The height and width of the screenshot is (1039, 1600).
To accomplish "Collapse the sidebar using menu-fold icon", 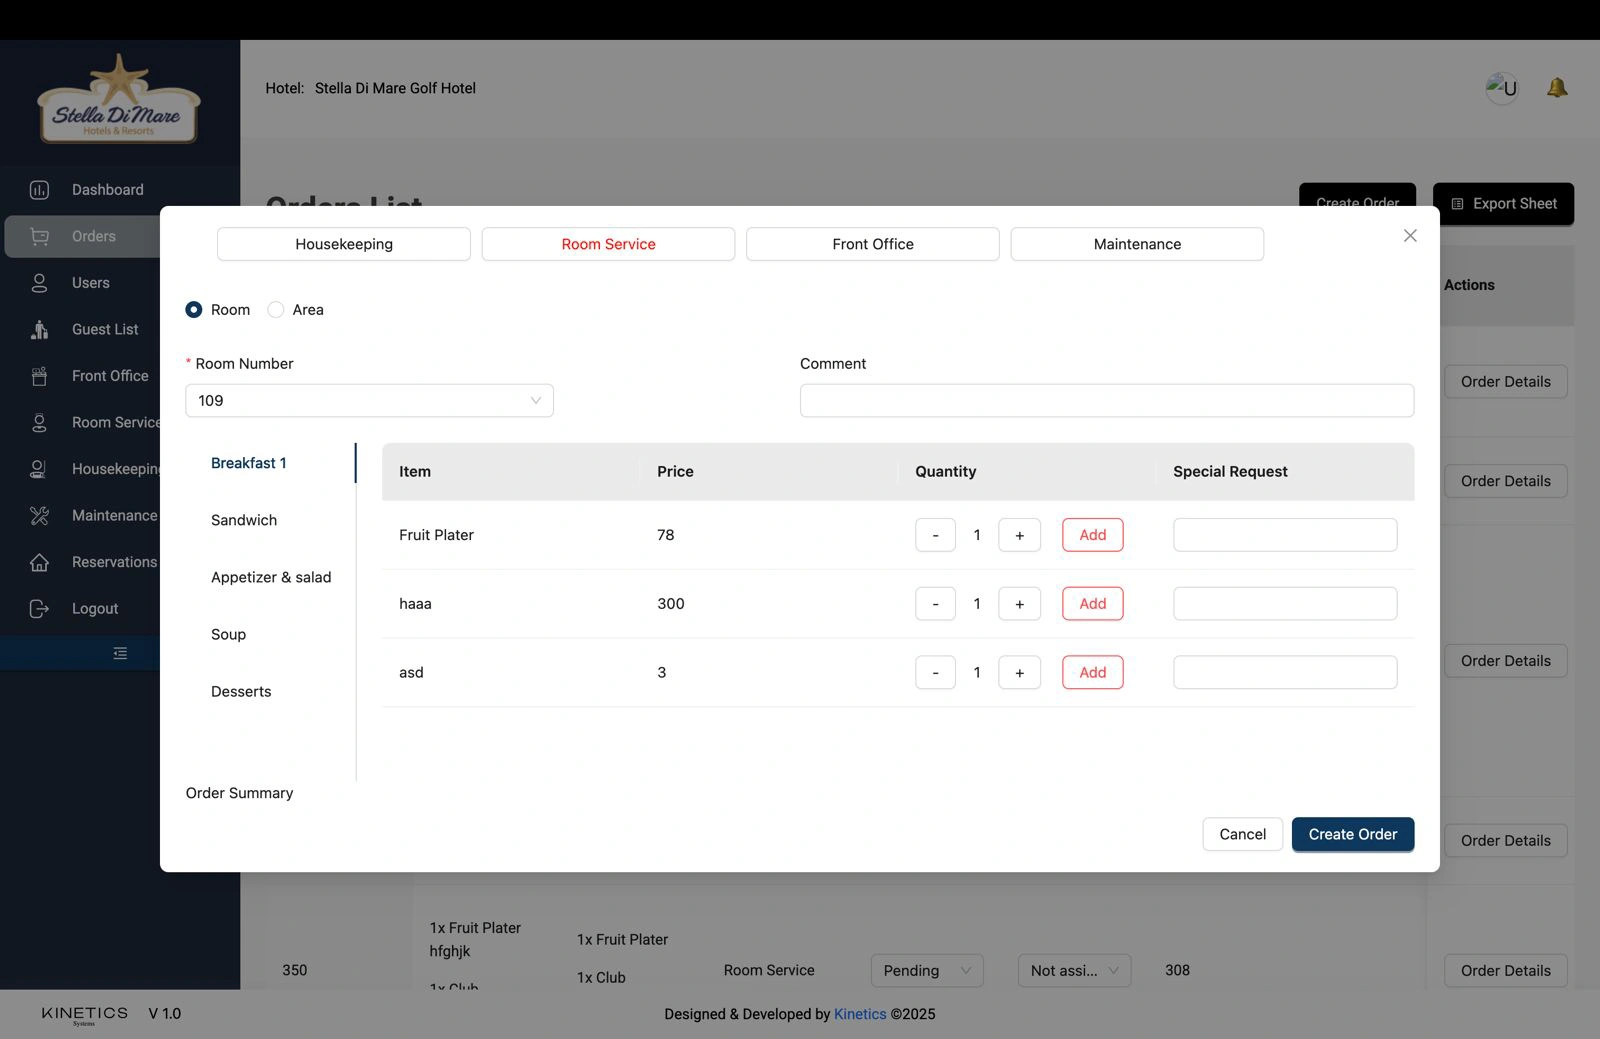I will point(120,653).
